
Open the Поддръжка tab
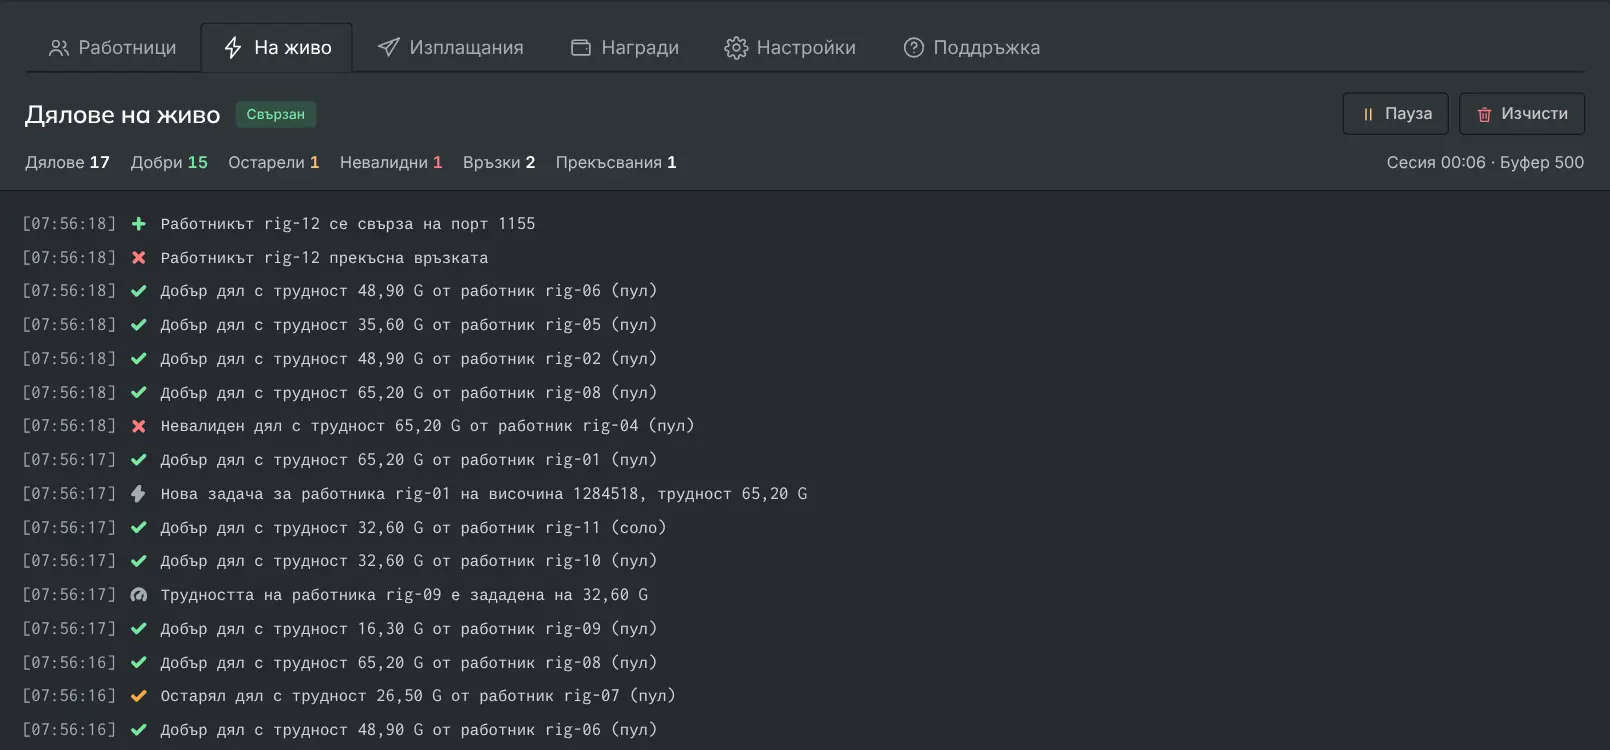[971, 47]
